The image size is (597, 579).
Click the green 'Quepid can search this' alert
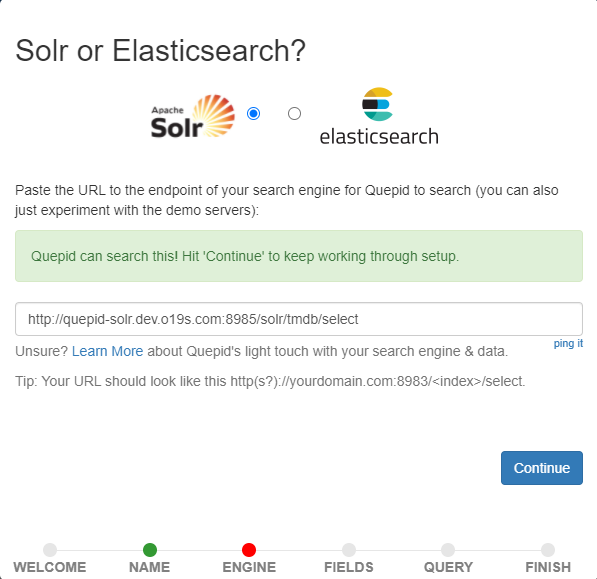[x=299, y=256]
